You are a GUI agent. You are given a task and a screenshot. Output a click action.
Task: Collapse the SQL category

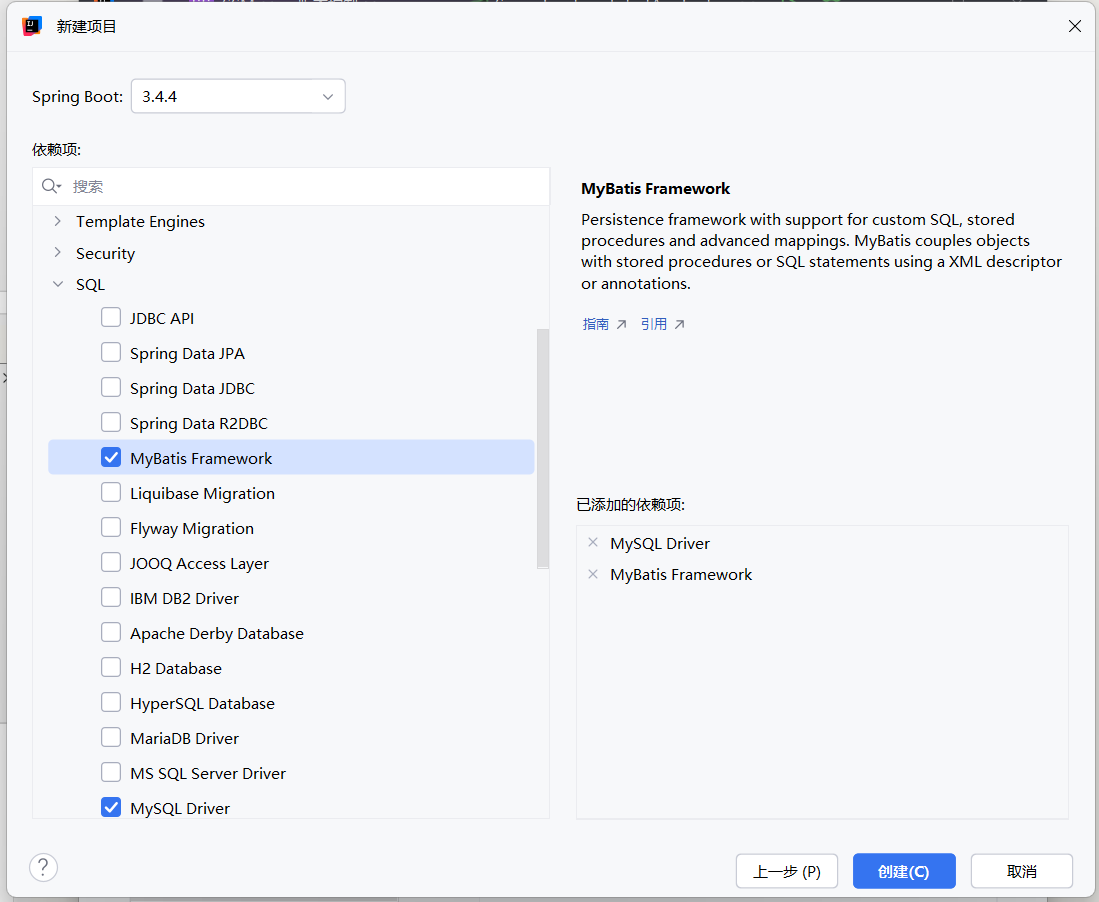click(57, 285)
